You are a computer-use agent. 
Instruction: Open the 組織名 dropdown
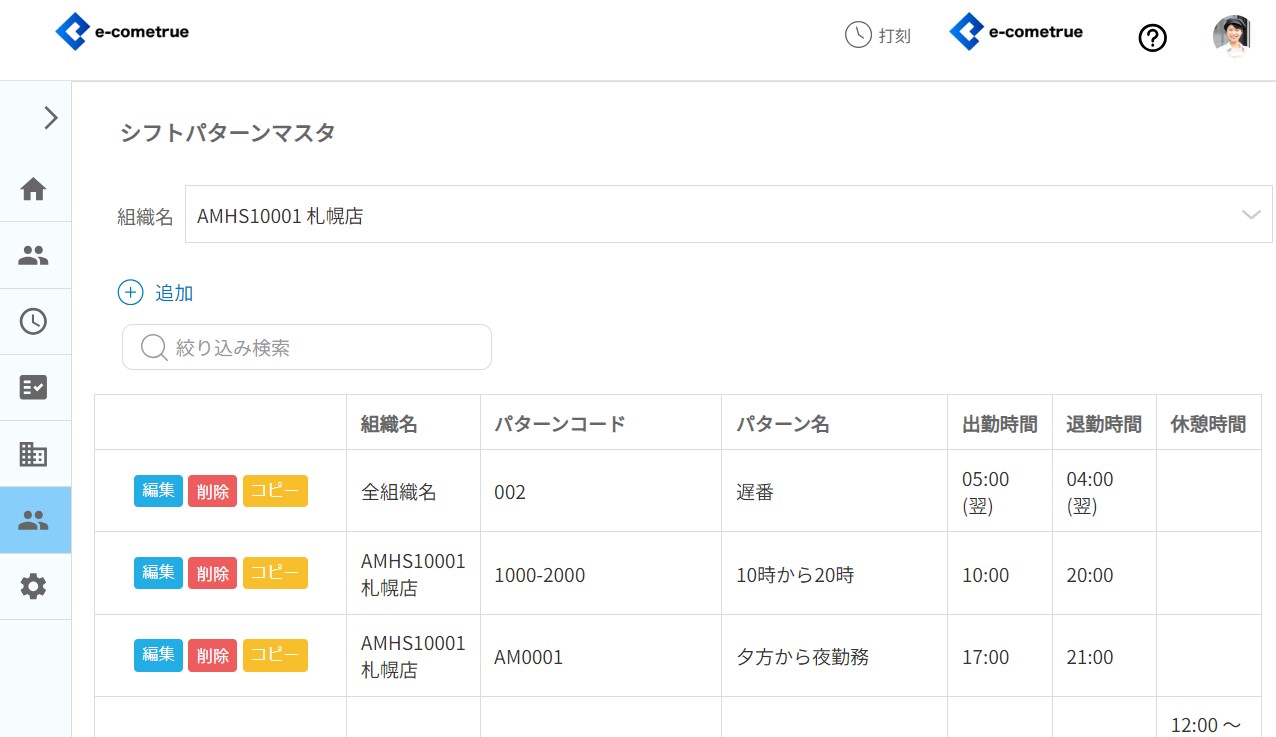[x=728, y=214]
